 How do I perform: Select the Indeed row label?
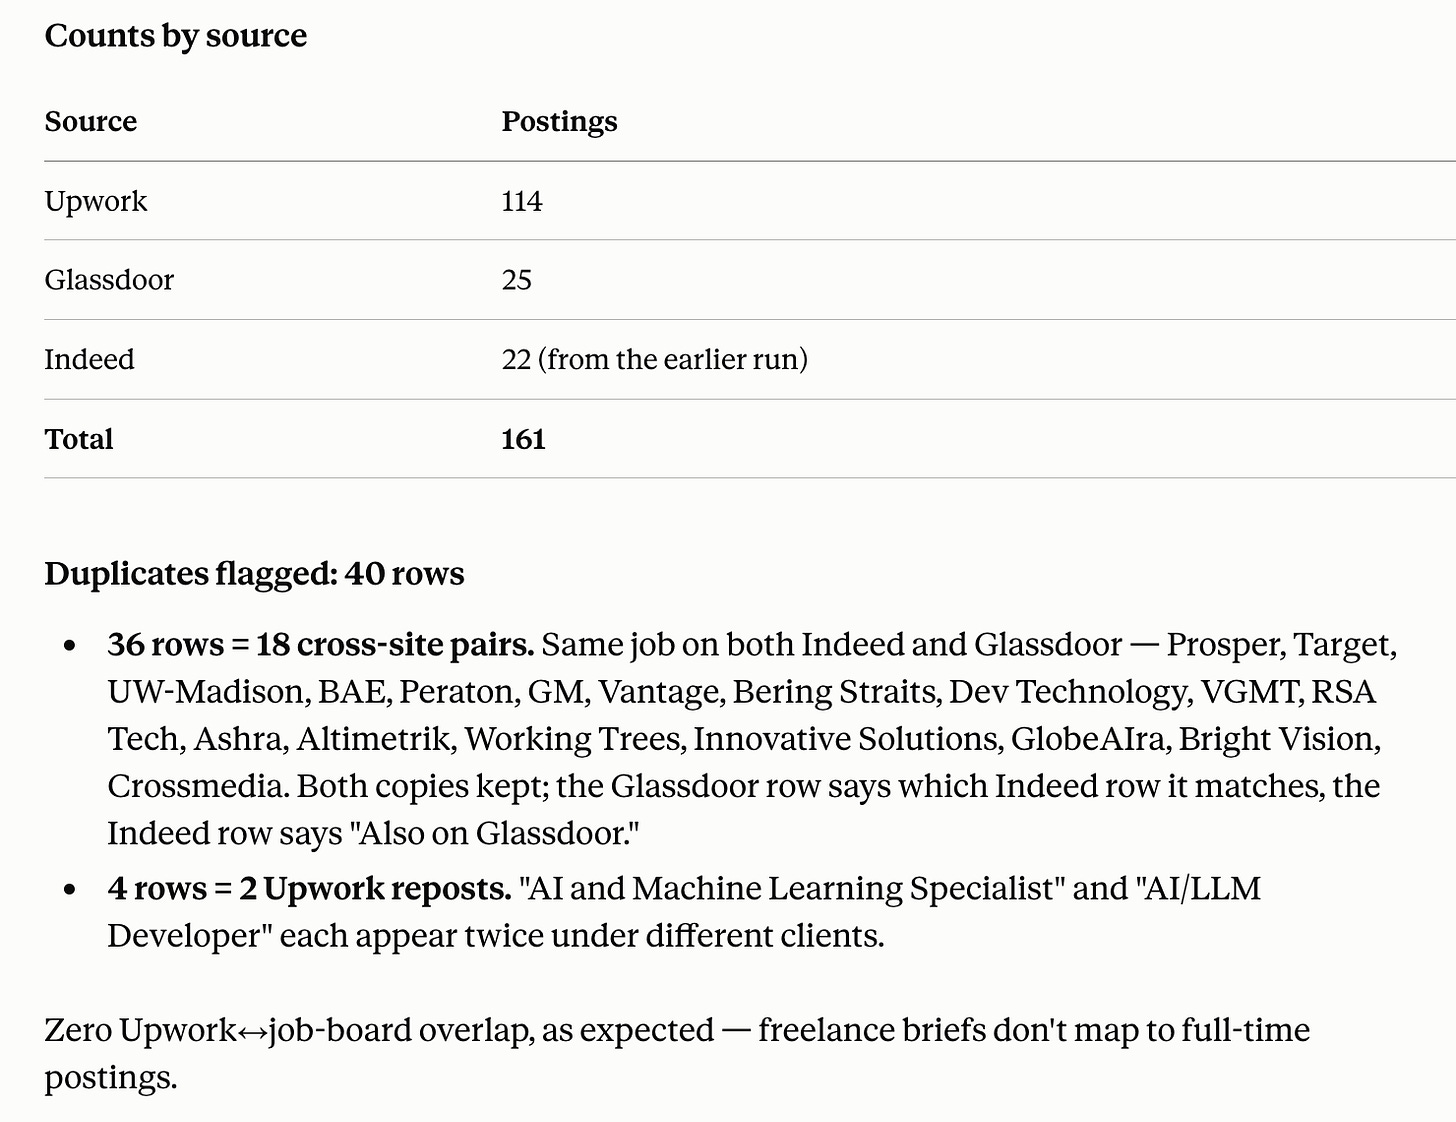(89, 359)
